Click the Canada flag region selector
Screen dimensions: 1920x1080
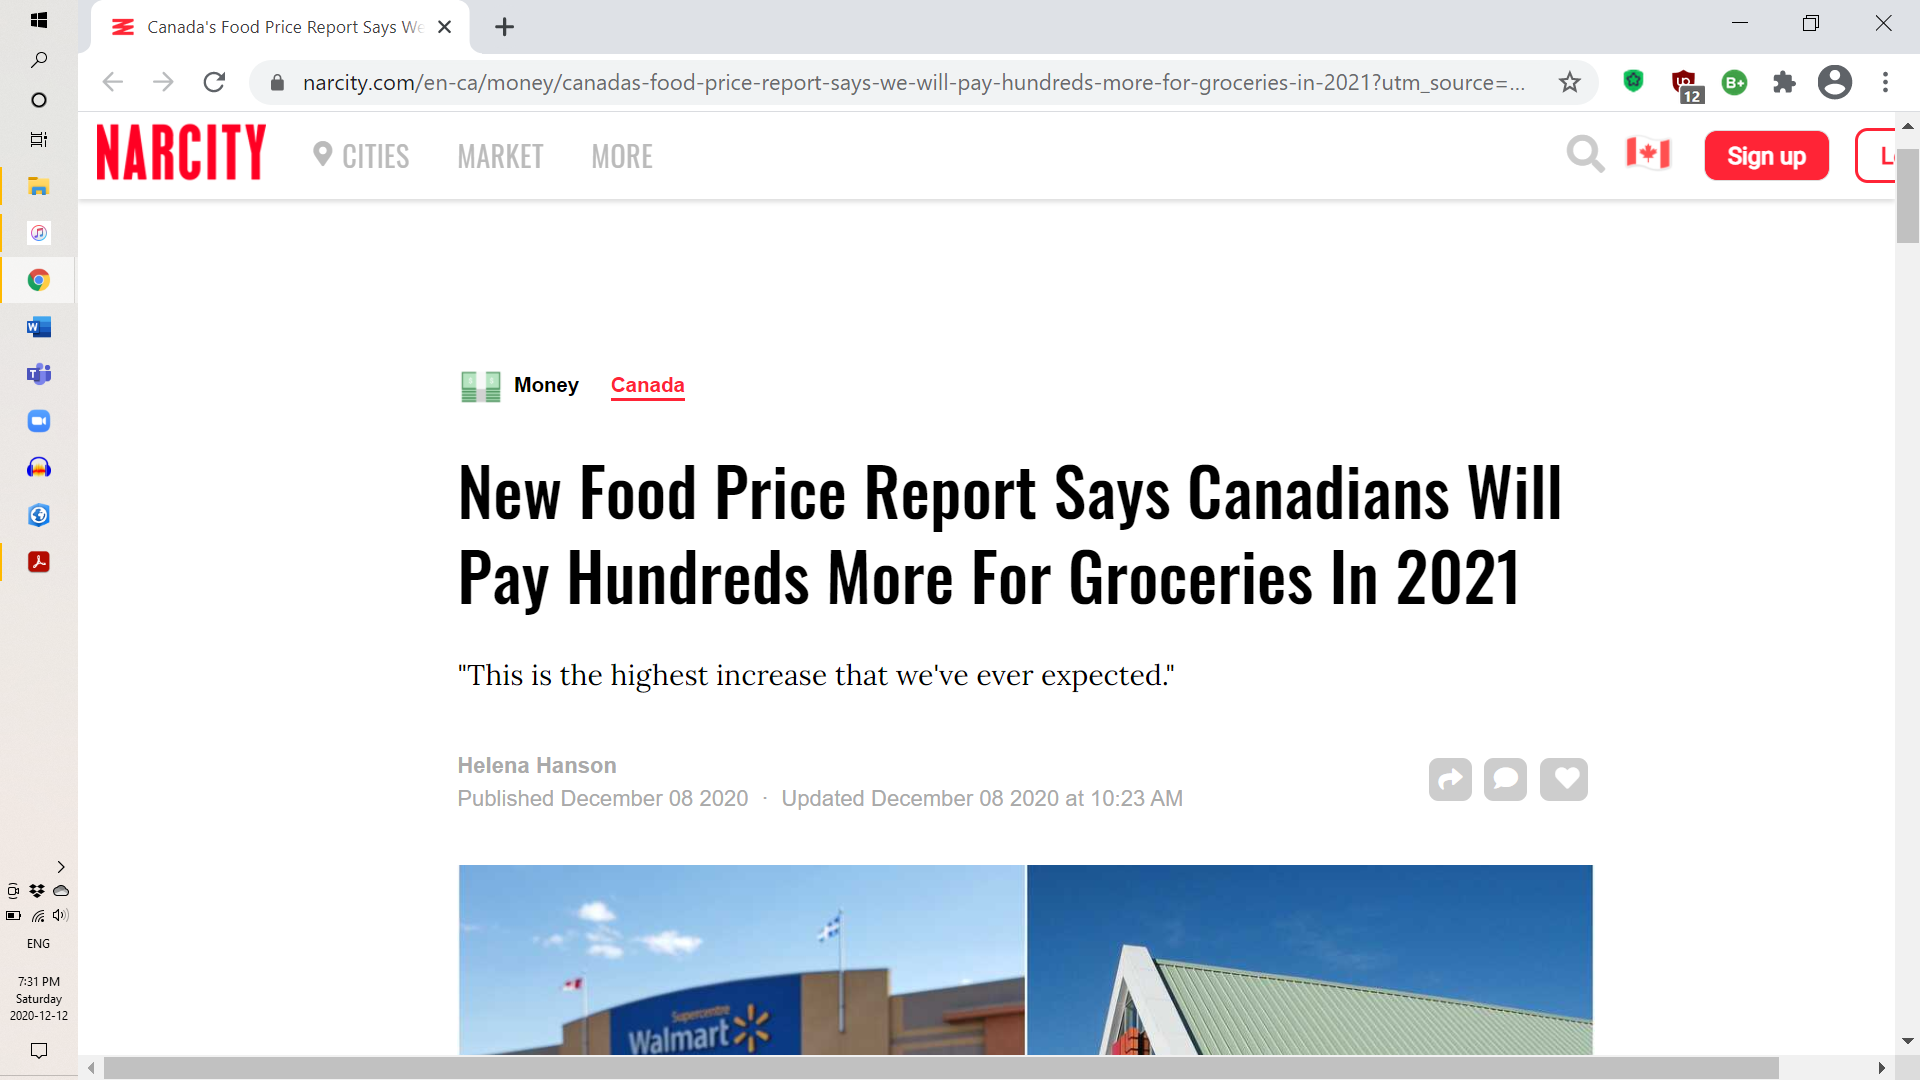[1648, 154]
